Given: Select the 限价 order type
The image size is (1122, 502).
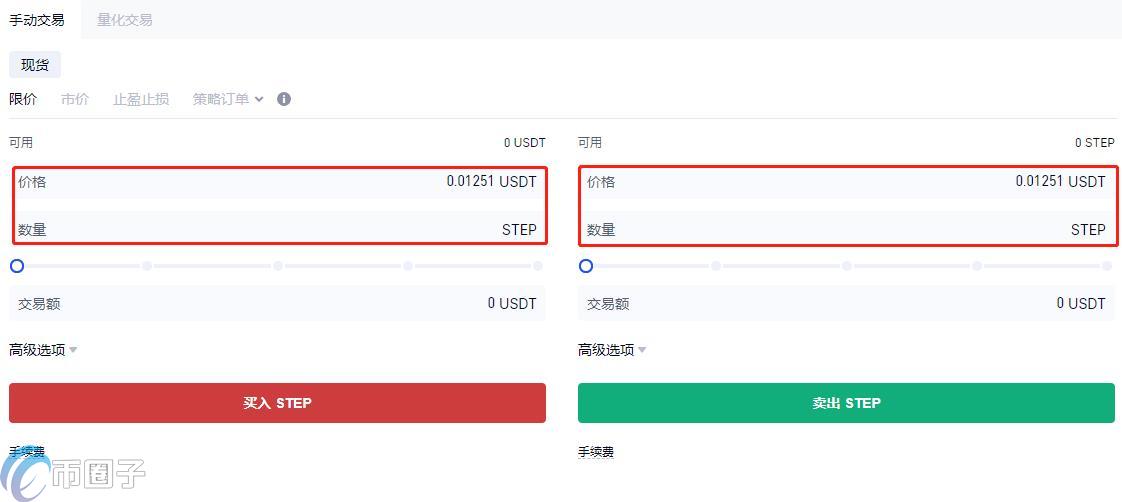Looking at the screenshot, I should pyautogui.click(x=23, y=99).
